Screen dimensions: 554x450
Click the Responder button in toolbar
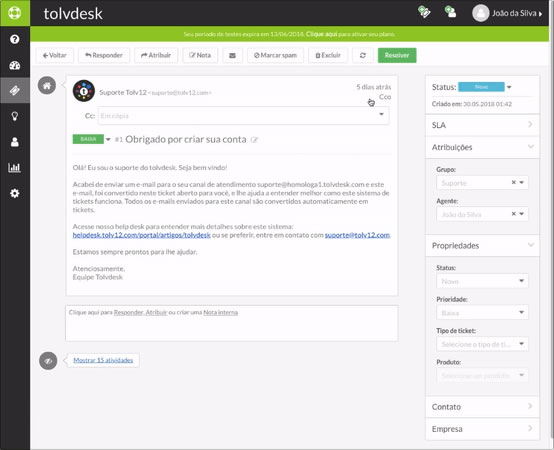(x=104, y=55)
